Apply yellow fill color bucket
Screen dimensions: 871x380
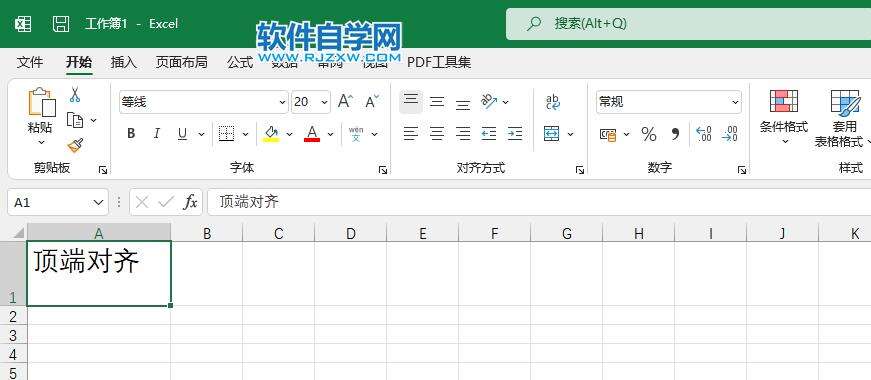point(271,134)
